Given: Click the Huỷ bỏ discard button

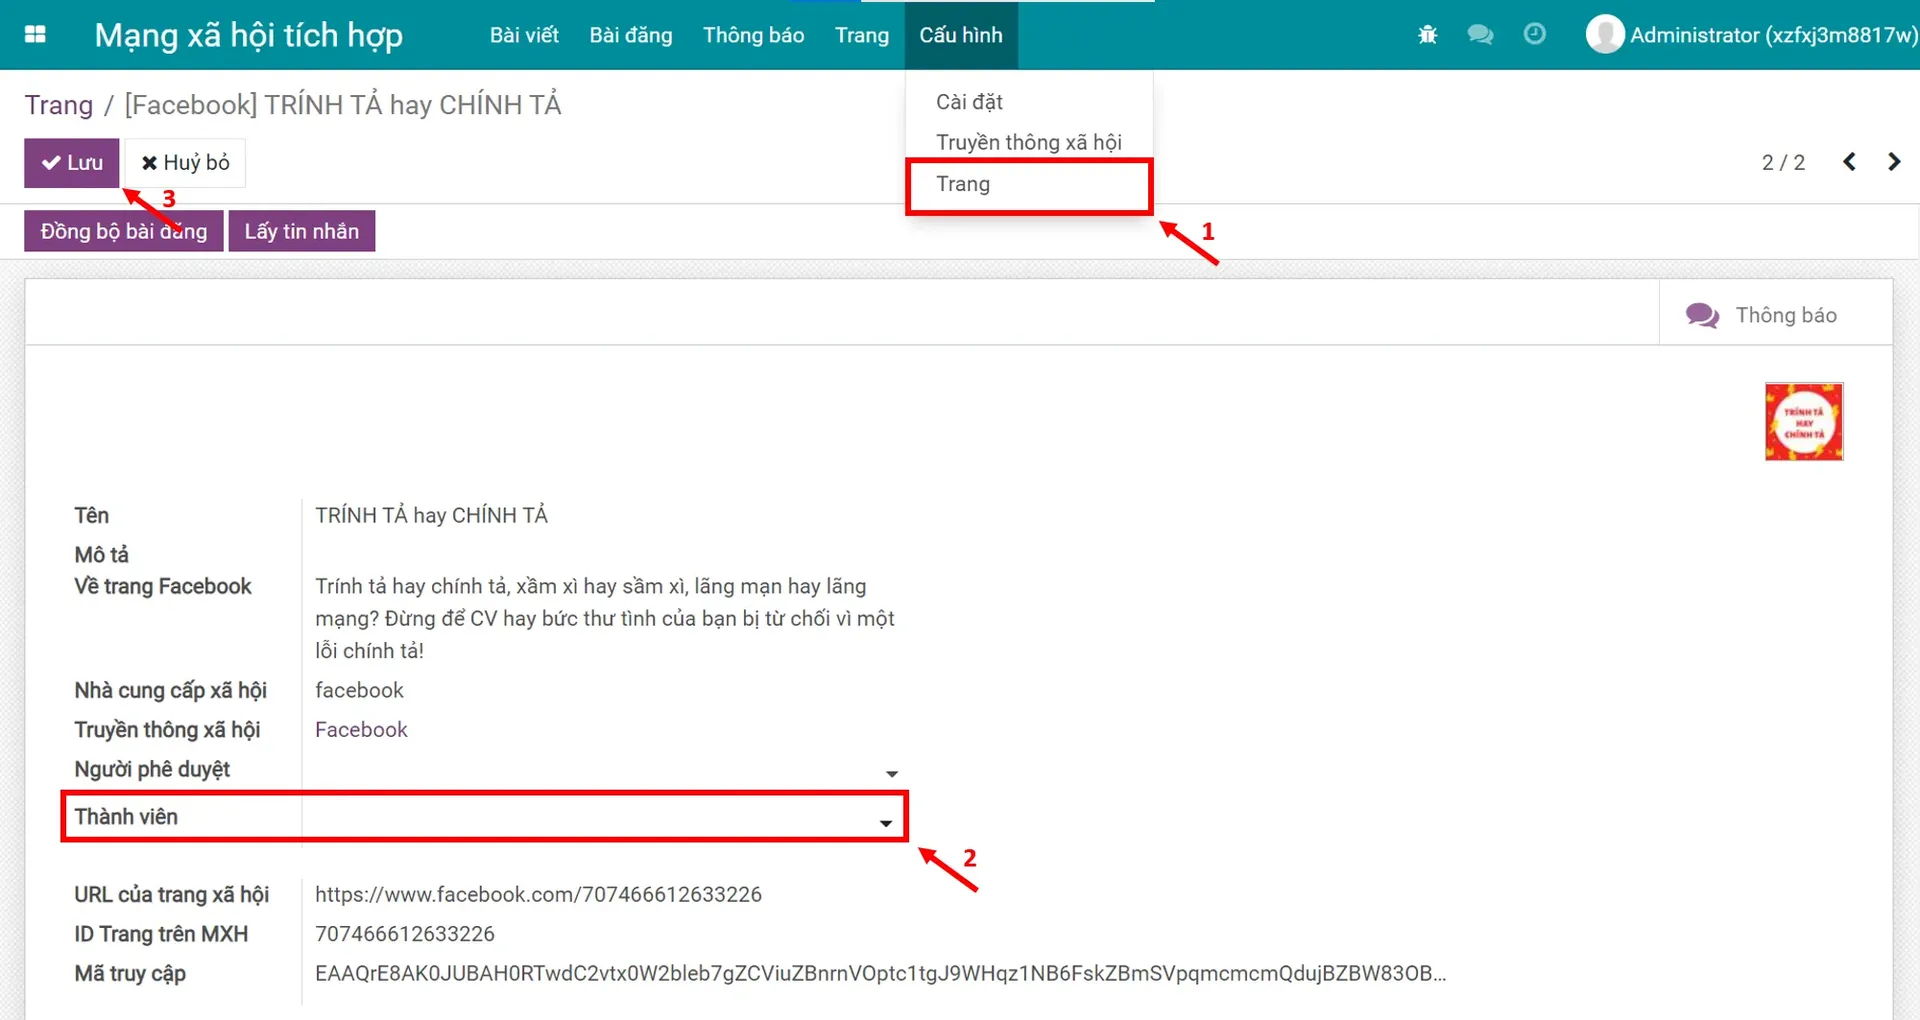Looking at the screenshot, I should click(185, 163).
